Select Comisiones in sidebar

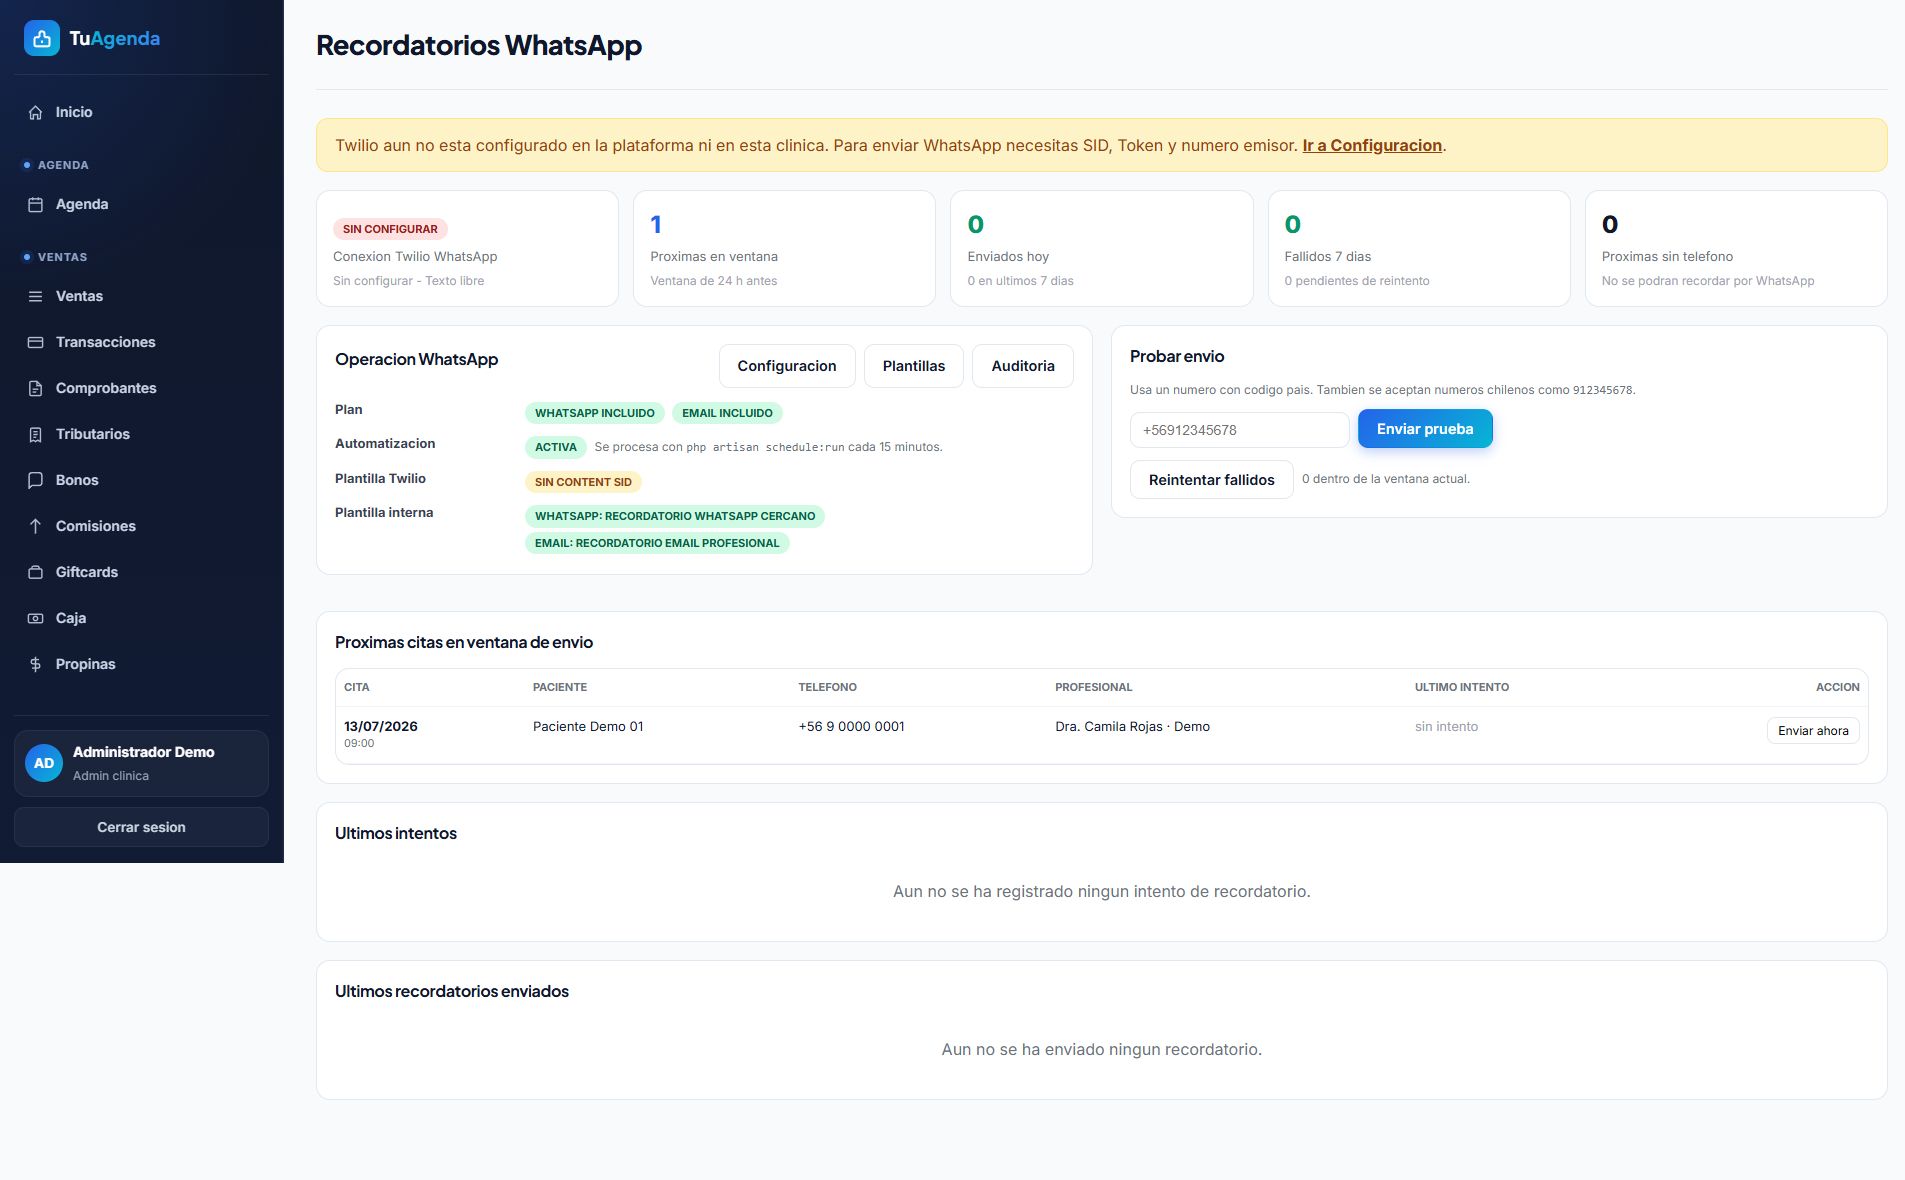[x=141, y=526]
